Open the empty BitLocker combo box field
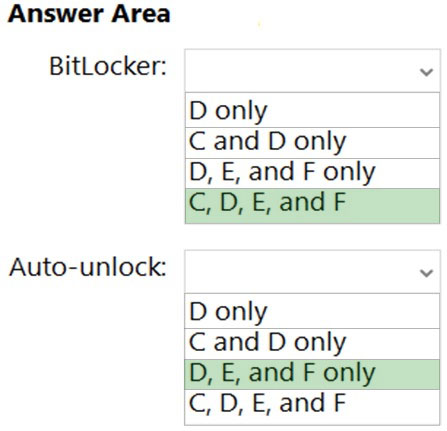 [x=312, y=71]
